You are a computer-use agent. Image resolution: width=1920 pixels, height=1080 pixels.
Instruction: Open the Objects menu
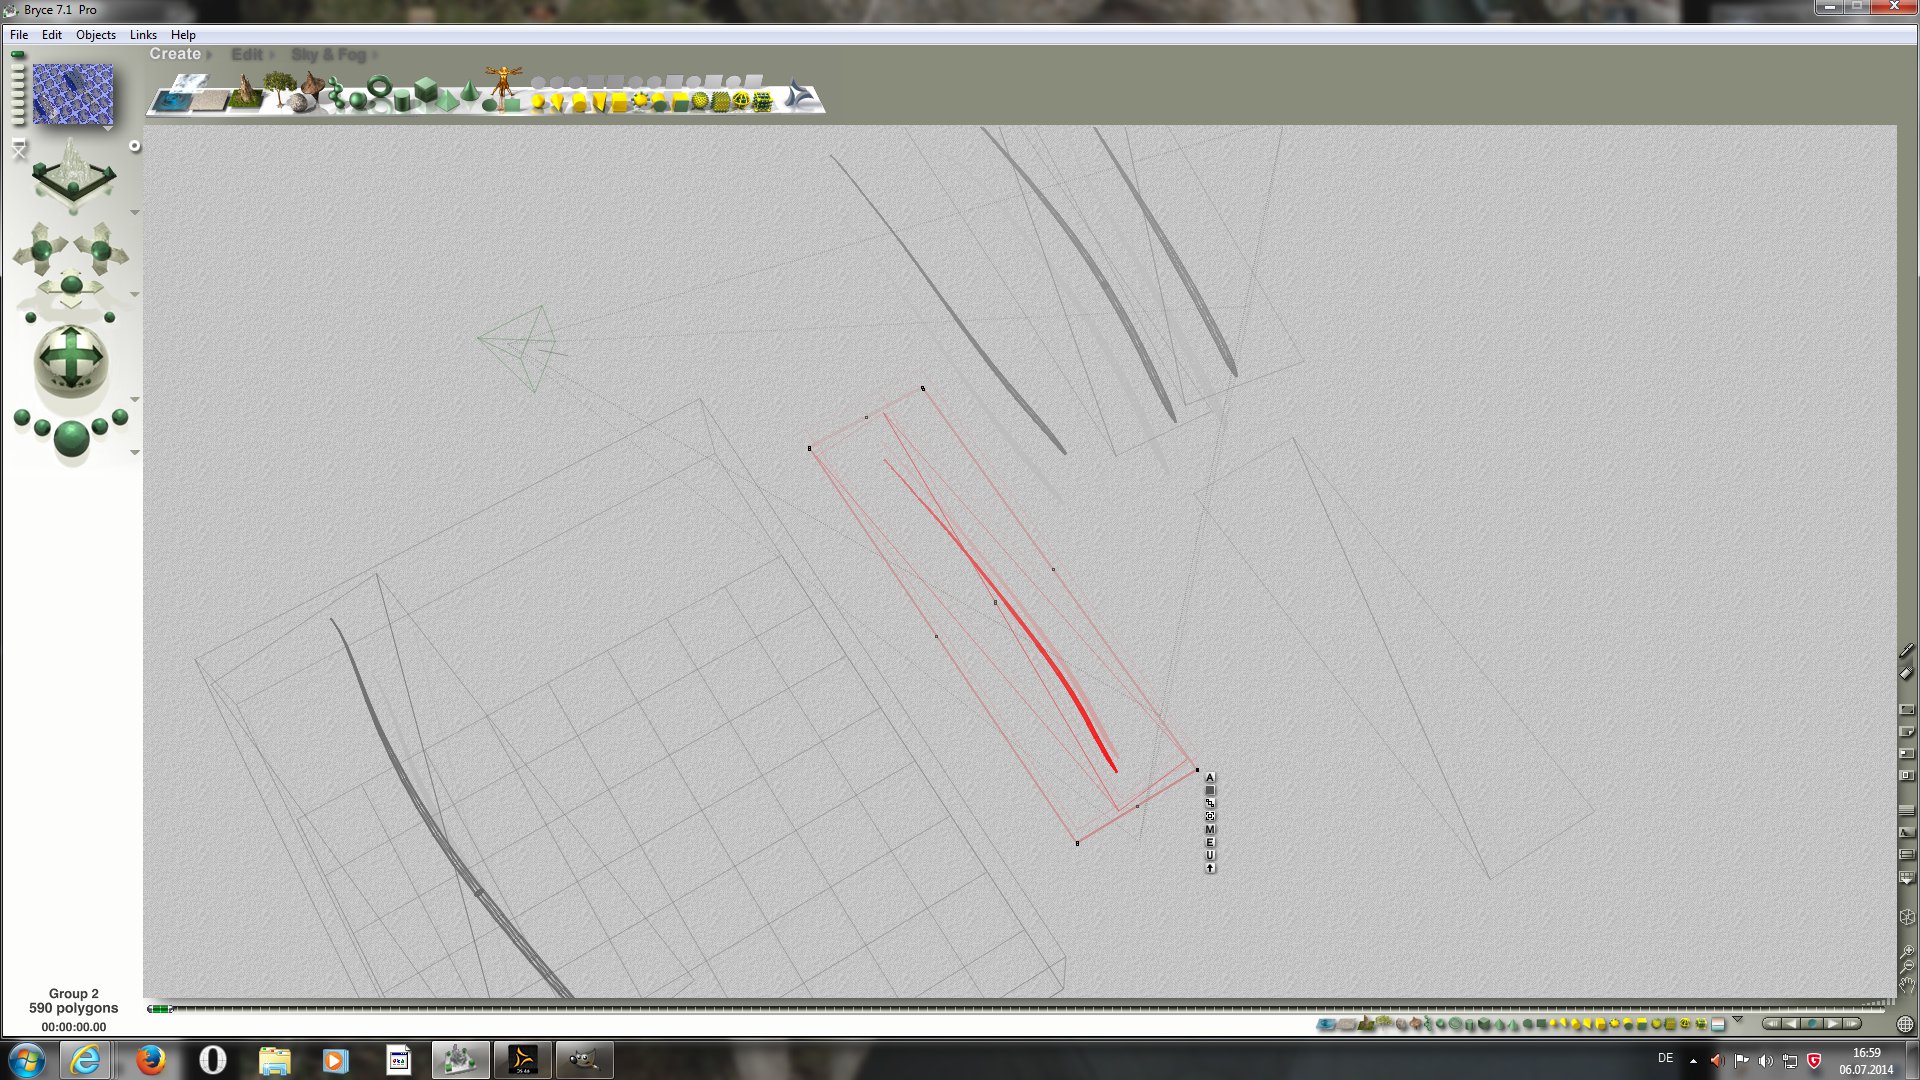click(96, 35)
